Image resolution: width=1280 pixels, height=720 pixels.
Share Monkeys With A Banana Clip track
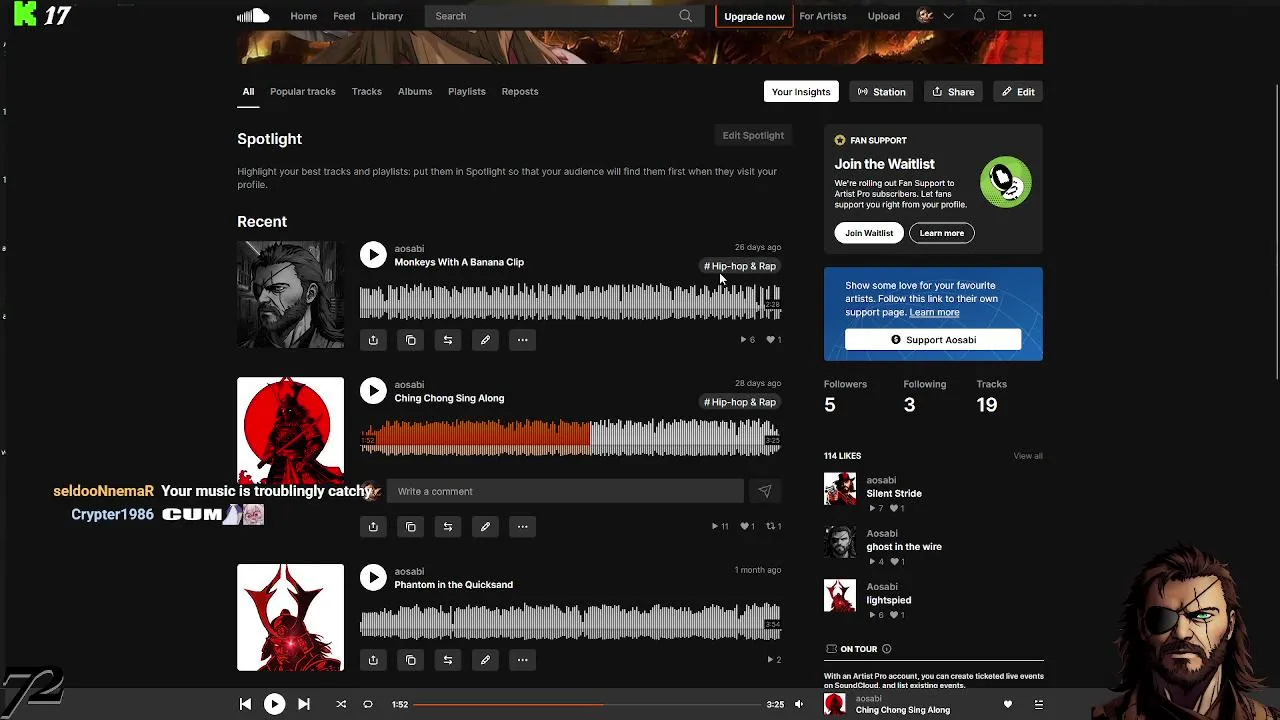coord(373,340)
